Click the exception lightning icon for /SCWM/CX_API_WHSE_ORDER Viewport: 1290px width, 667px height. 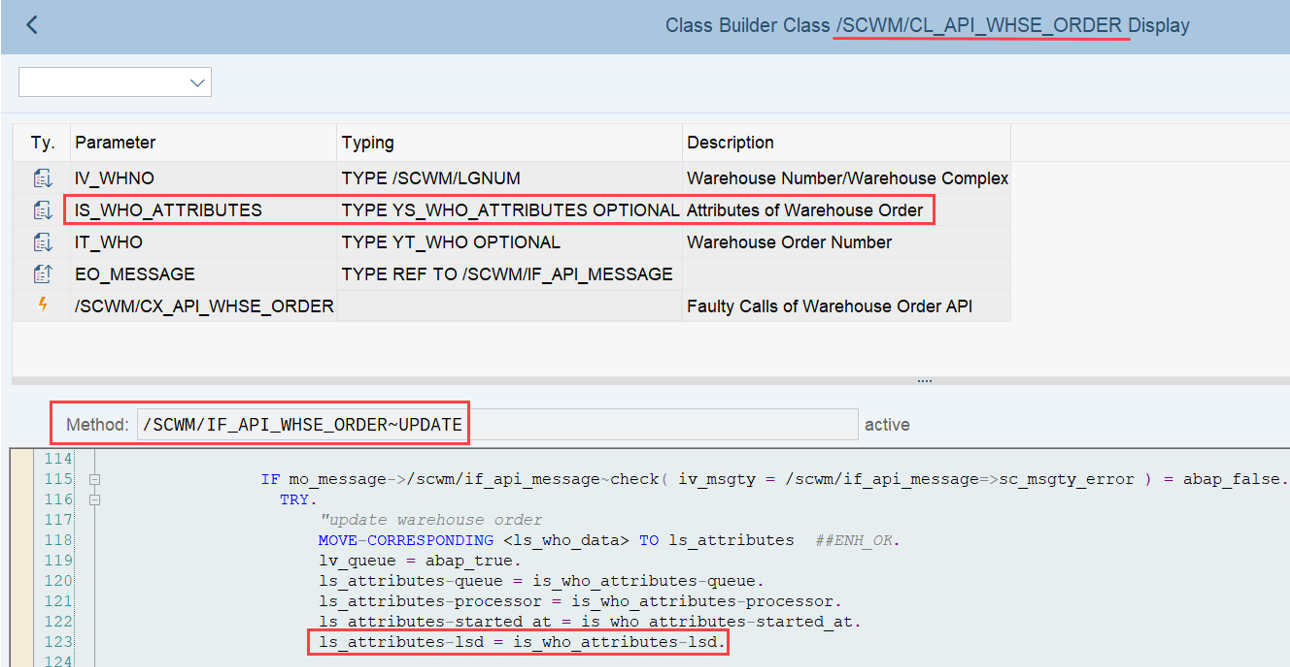click(42, 306)
